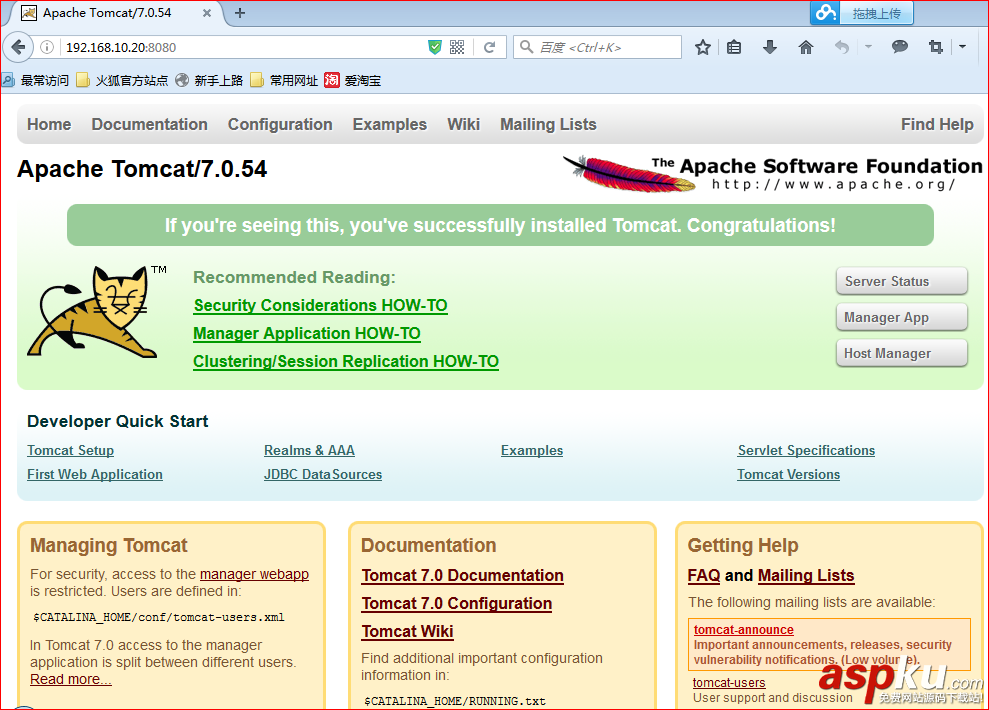Click the Server Status button
This screenshot has height=710, width=989.
(x=902, y=281)
